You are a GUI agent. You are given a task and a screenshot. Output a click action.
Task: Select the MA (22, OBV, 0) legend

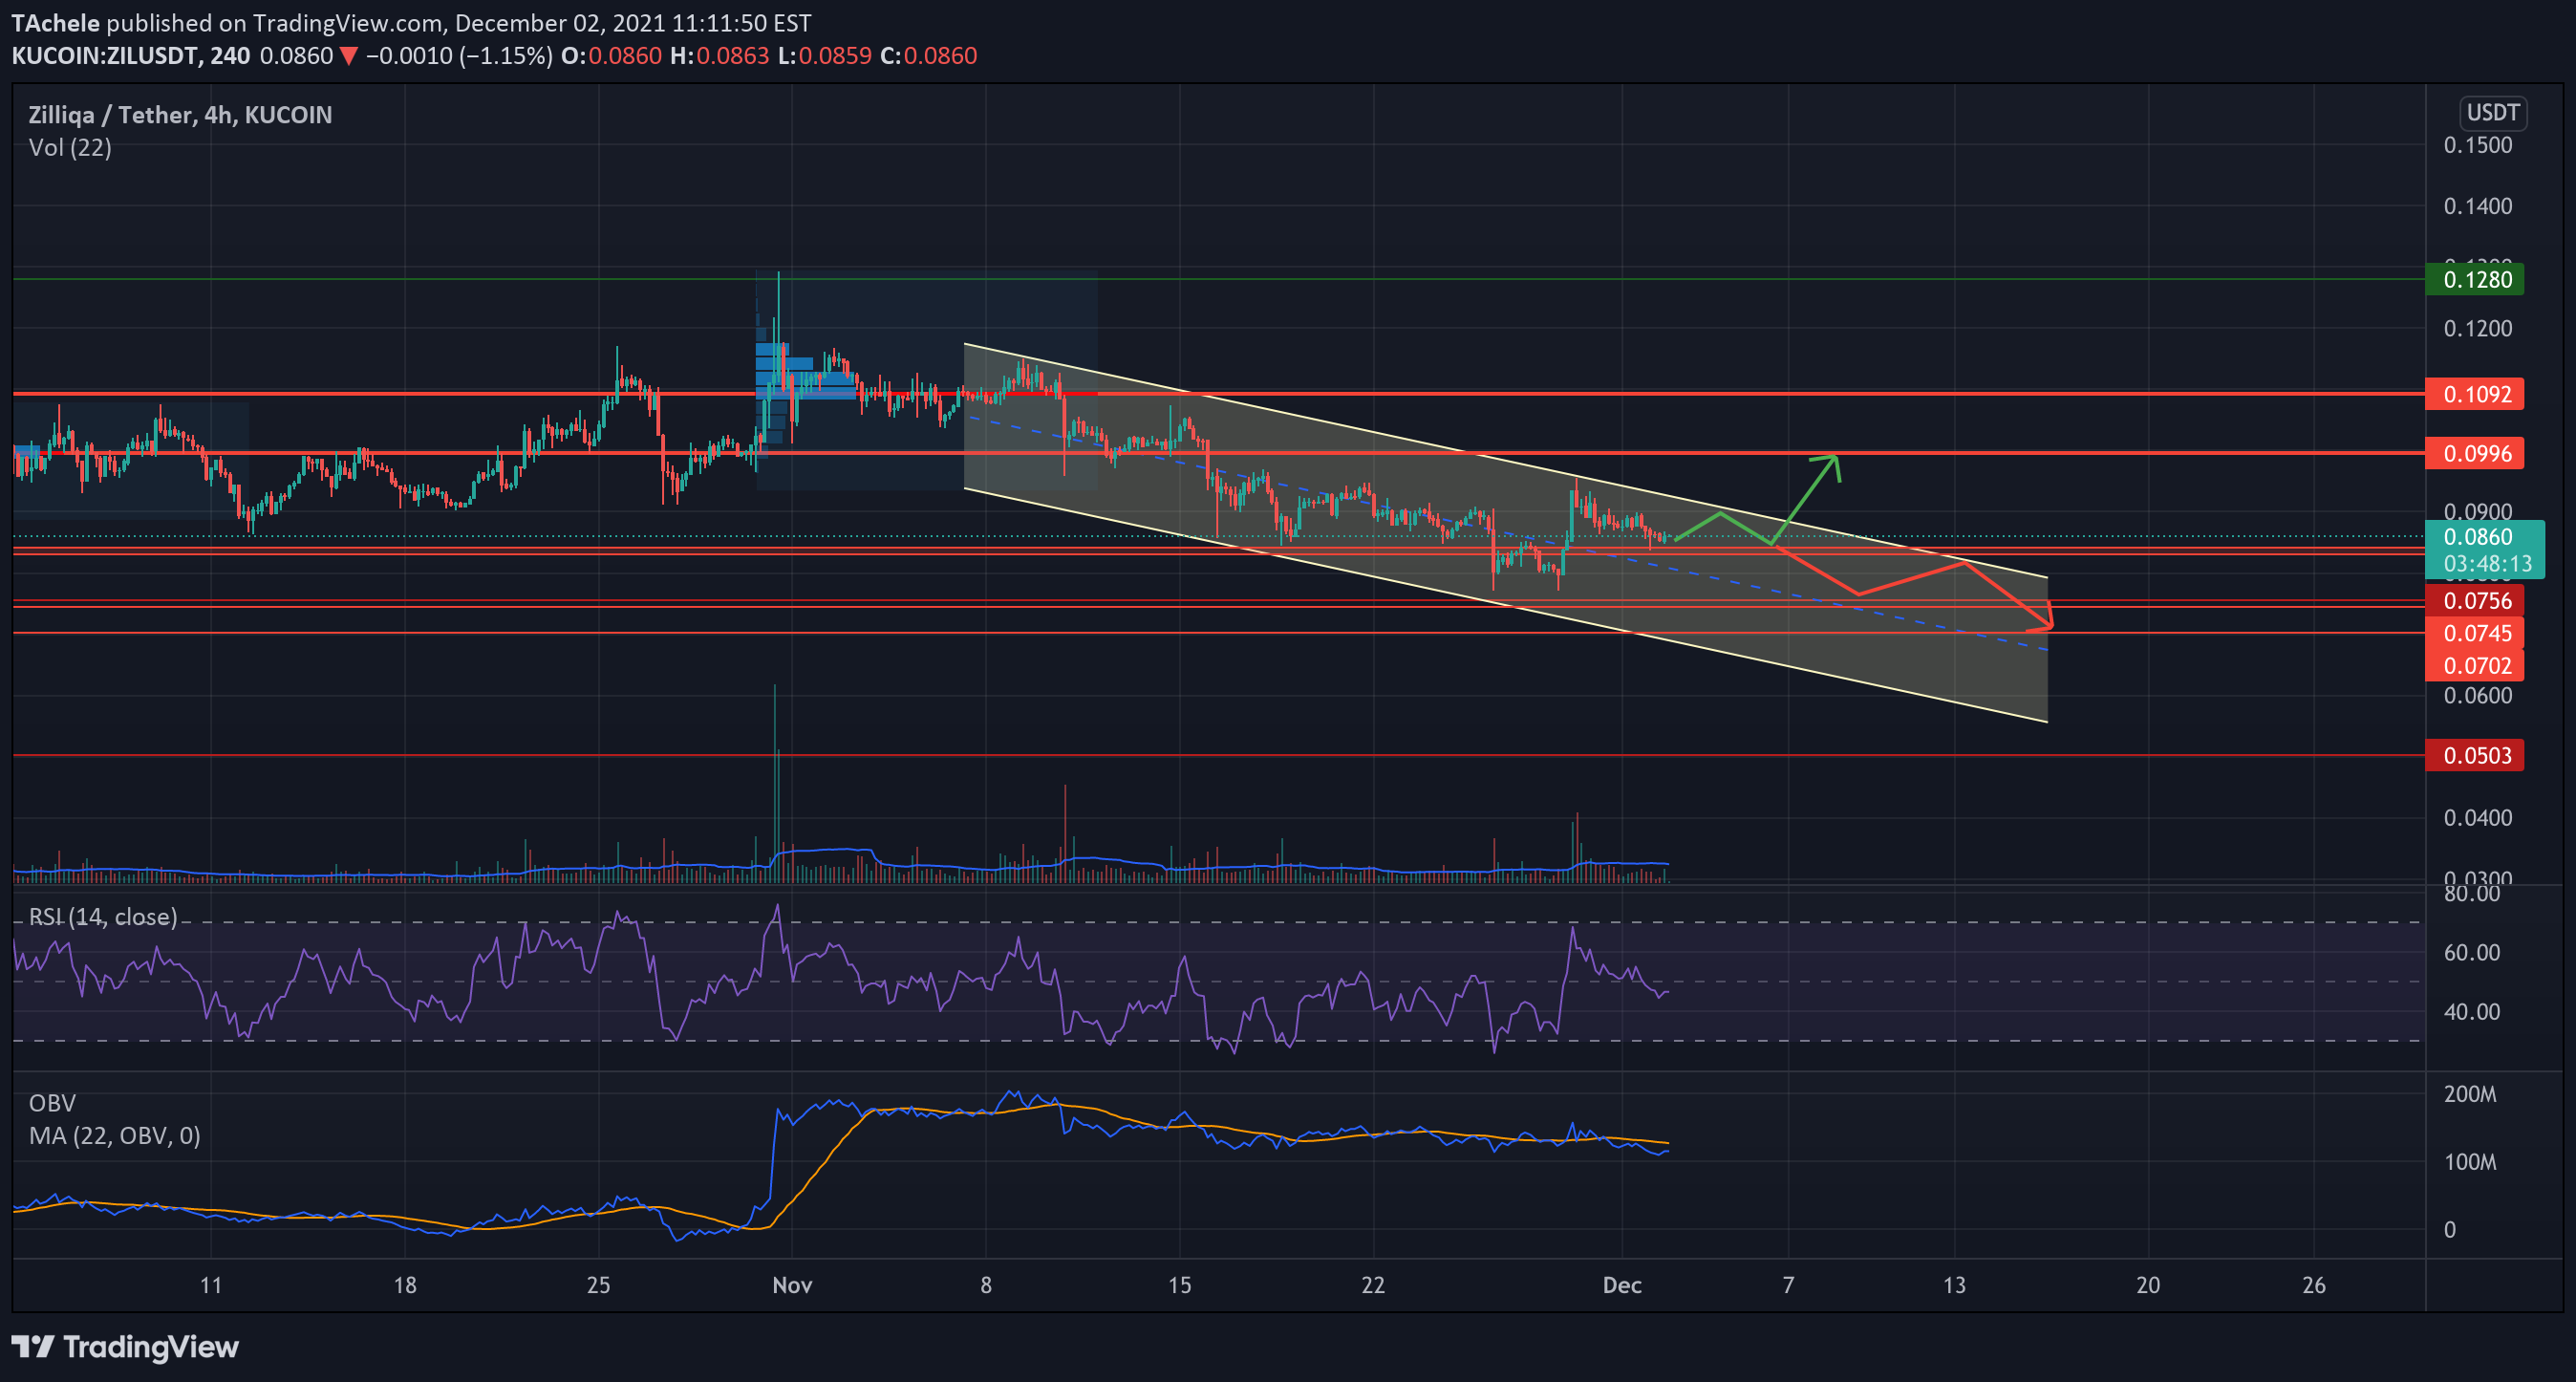coord(114,1136)
